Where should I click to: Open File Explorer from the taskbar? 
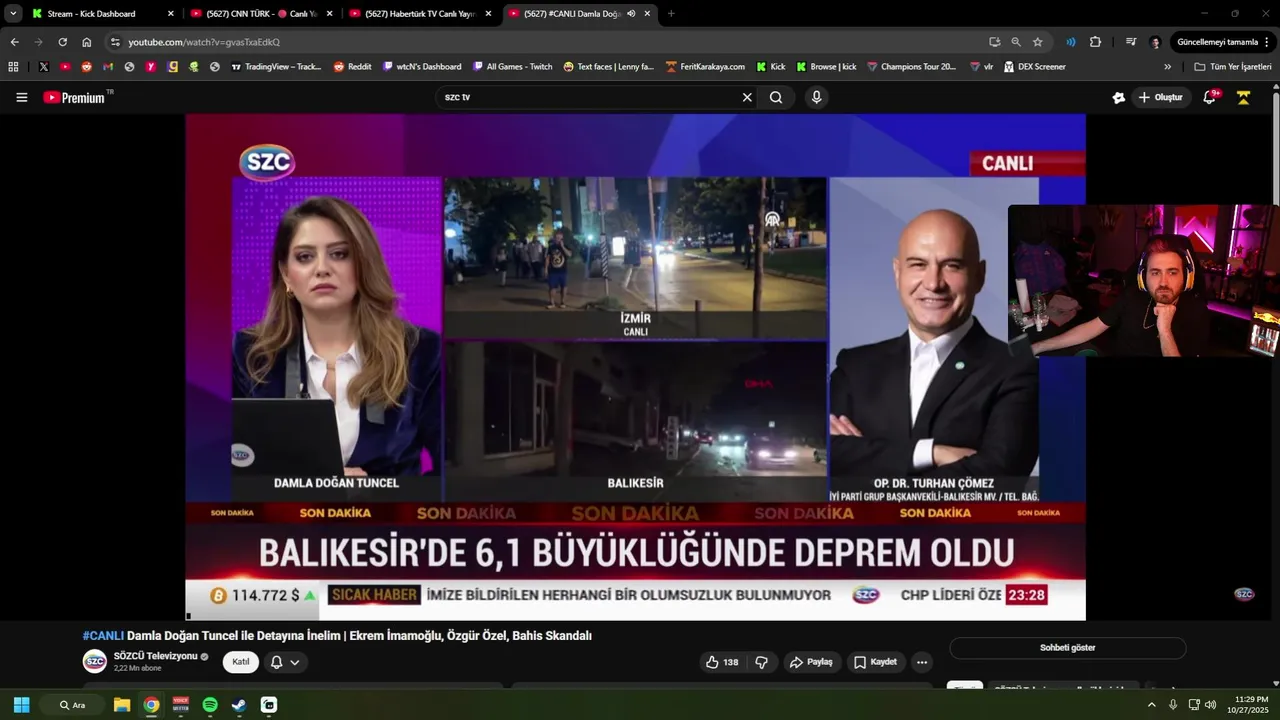click(x=122, y=705)
